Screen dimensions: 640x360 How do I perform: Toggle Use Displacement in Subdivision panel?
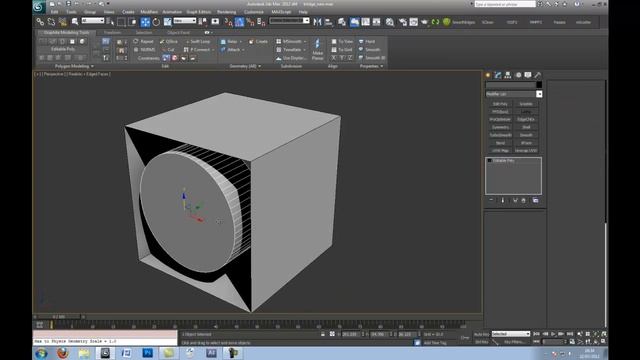coord(290,58)
